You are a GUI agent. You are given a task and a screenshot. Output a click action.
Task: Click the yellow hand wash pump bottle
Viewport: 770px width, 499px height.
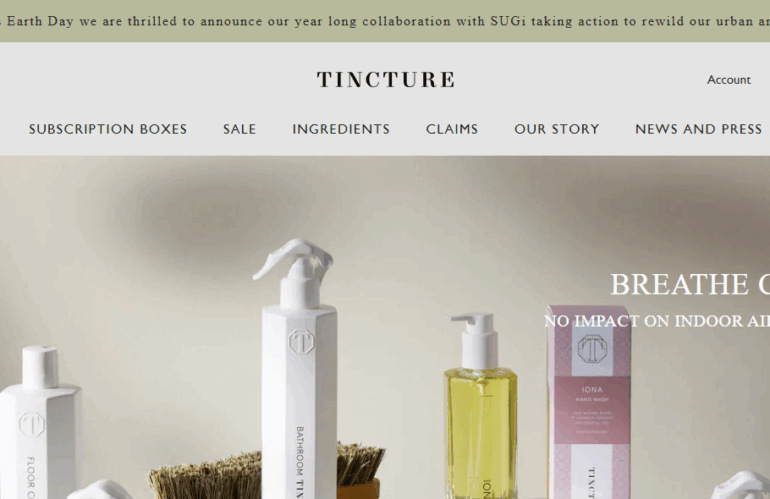pos(480,405)
